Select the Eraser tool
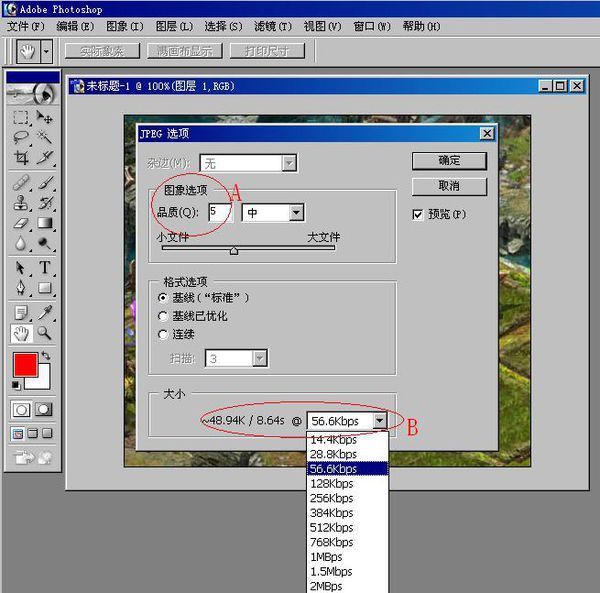The width and height of the screenshot is (600, 593). [x=21, y=223]
